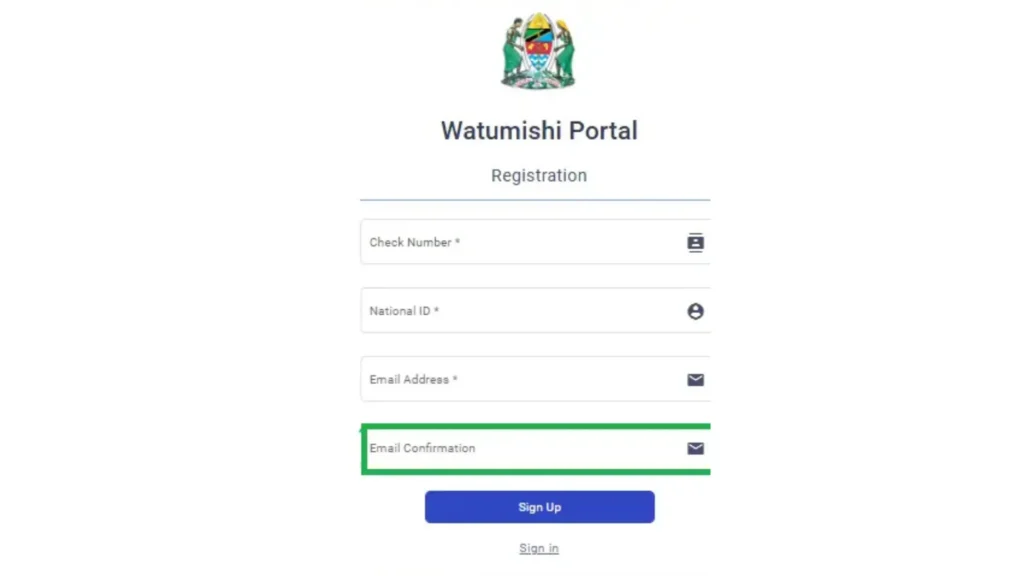Click the divider line below Registration
1024x576 pixels.
pyautogui.click(x=536, y=200)
